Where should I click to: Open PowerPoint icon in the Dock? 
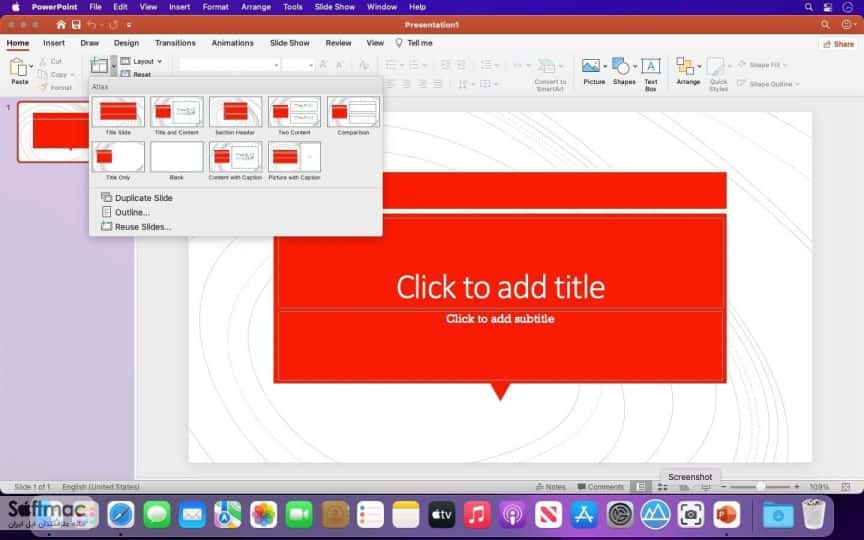(x=726, y=515)
